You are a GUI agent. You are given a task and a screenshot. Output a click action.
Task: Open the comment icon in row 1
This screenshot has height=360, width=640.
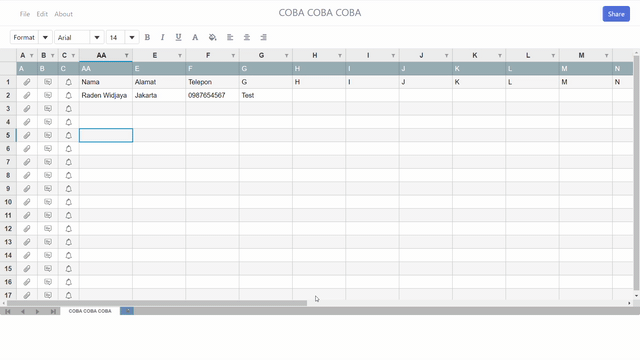pyautogui.click(x=48, y=82)
